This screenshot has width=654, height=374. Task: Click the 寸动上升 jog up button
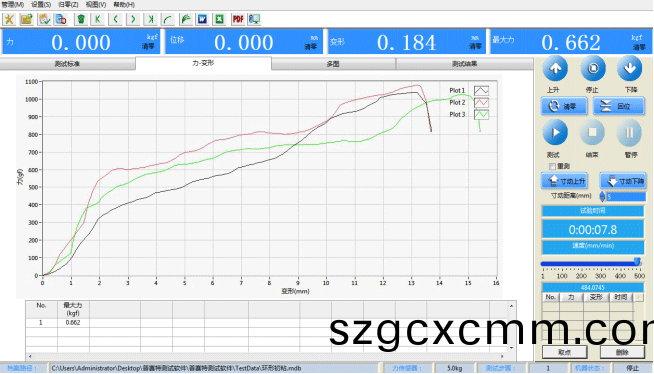(564, 181)
